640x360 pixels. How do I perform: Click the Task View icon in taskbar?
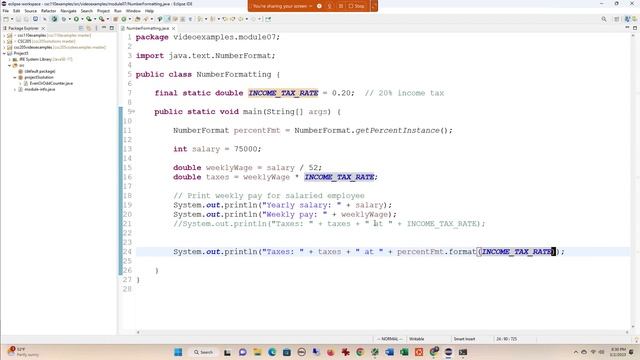click(x=227, y=352)
